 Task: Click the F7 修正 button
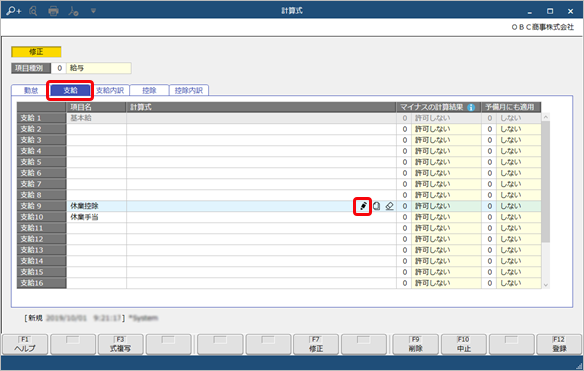click(316, 344)
